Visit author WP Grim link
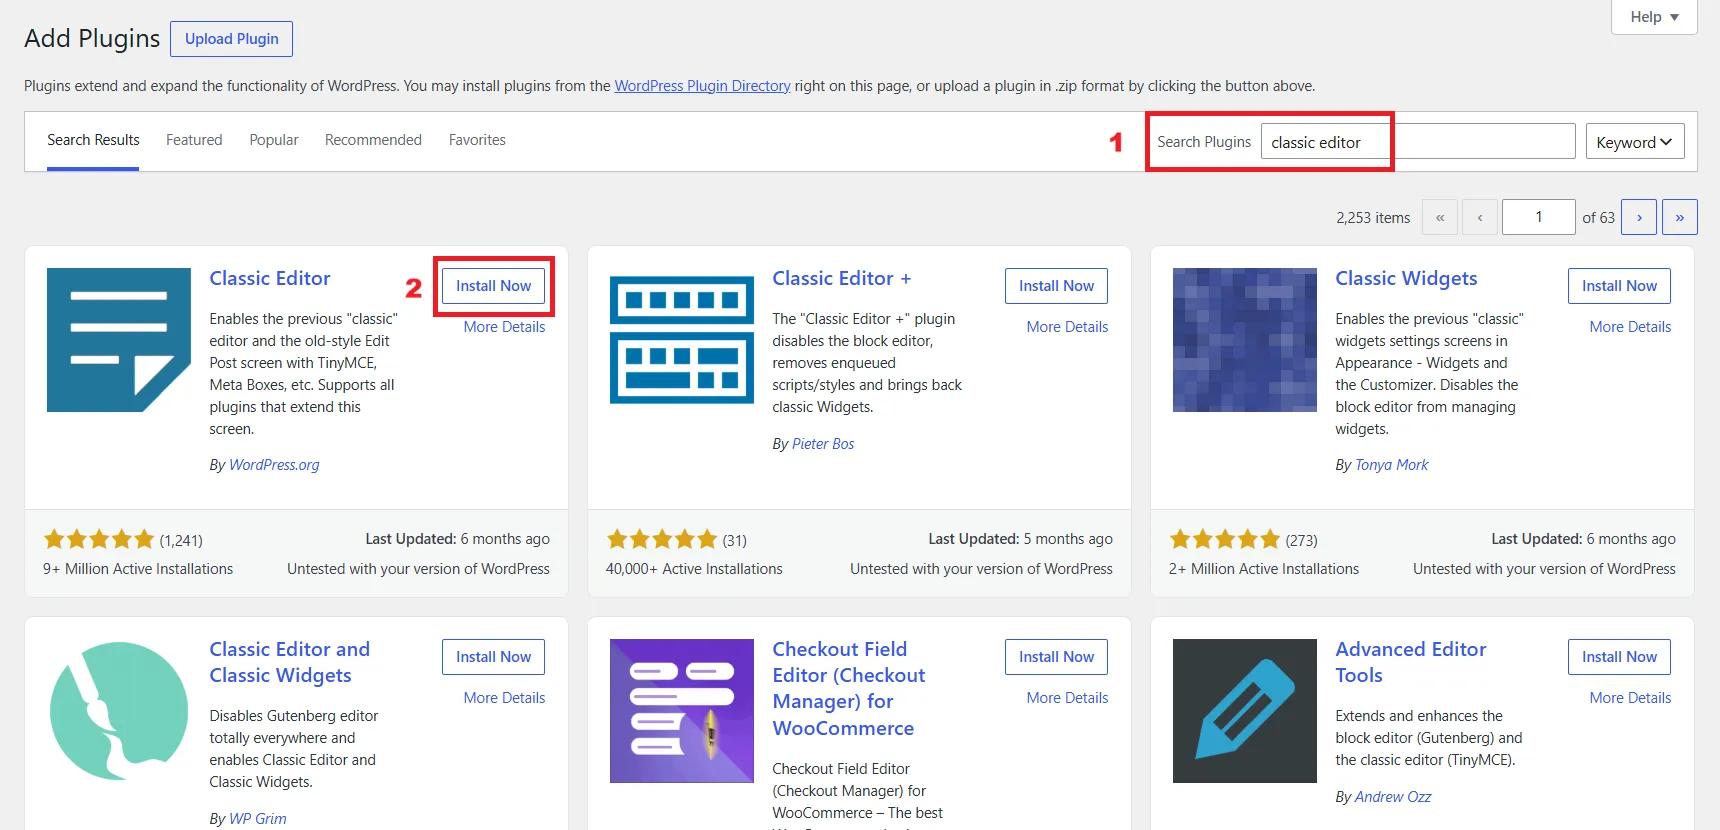 pos(258,819)
